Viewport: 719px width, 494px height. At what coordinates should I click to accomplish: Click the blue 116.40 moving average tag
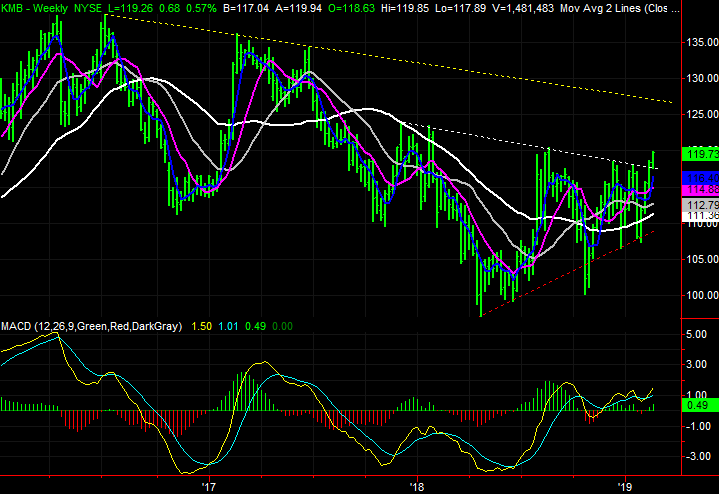coord(699,177)
